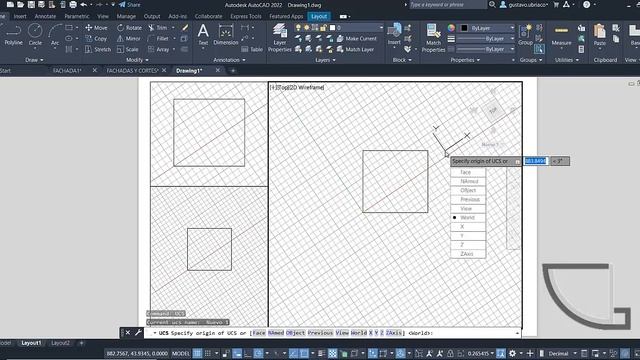The width and height of the screenshot is (640, 360).
Task: Click the Erase tool icon
Action: click(184, 27)
